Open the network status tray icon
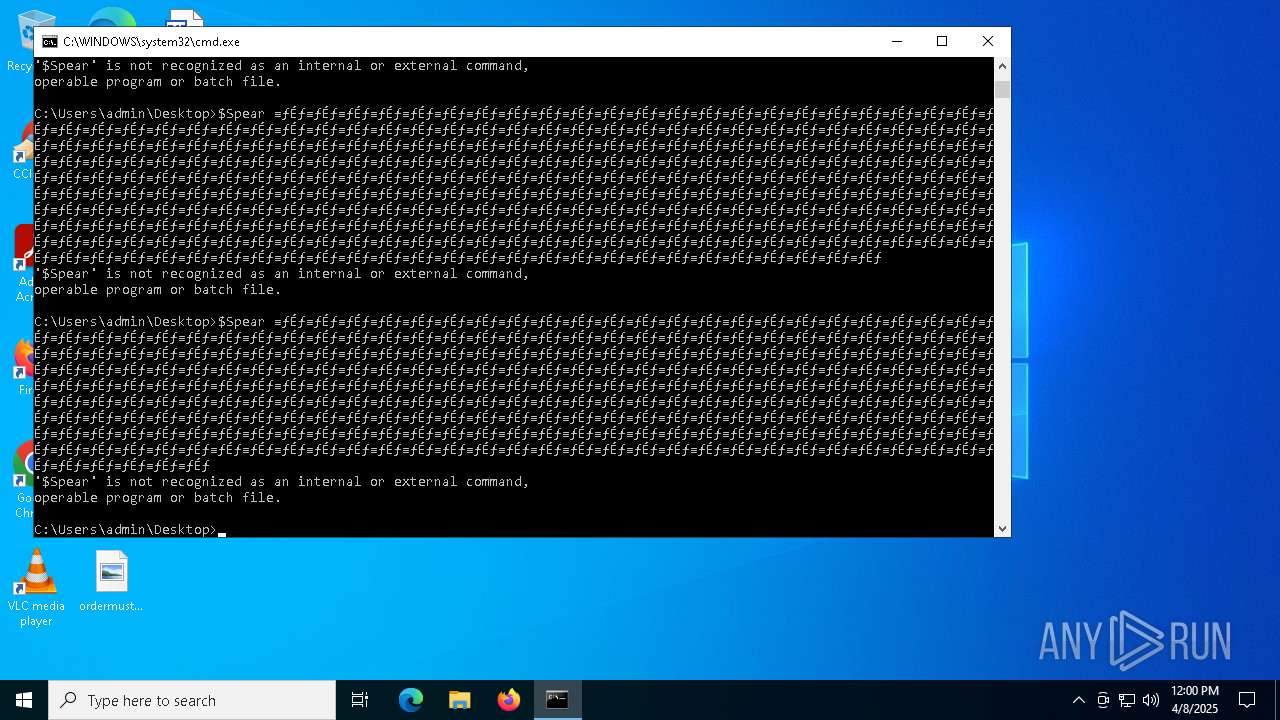Image resolution: width=1280 pixels, height=720 pixels. (x=1127, y=700)
